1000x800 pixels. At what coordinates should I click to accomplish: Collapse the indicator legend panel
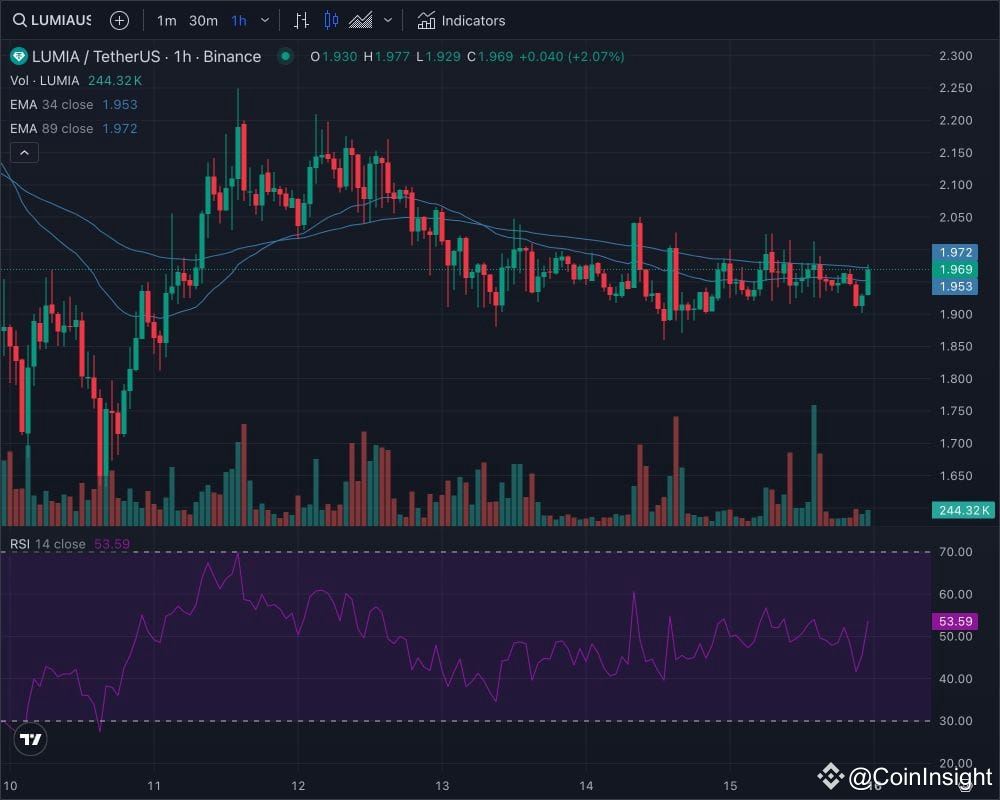tap(24, 152)
